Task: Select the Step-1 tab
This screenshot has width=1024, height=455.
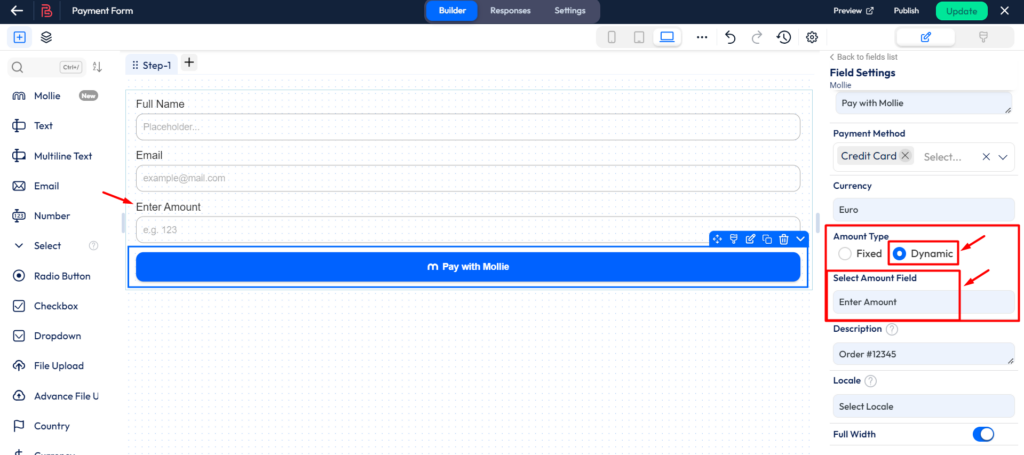Action: pyautogui.click(x=152, y=65)
